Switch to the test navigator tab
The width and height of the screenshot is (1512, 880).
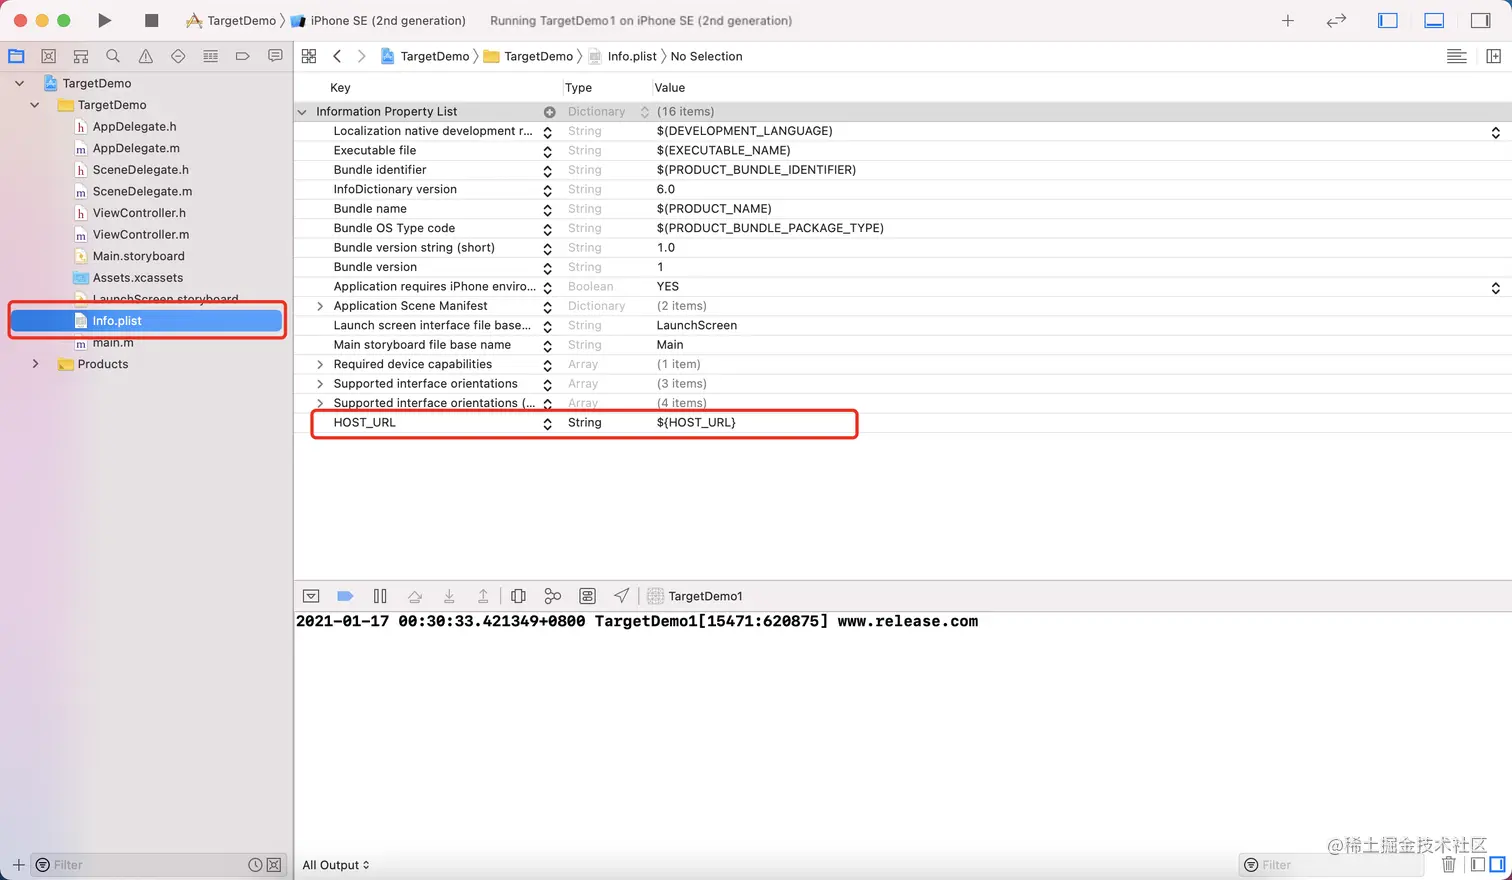pos(178,56)
